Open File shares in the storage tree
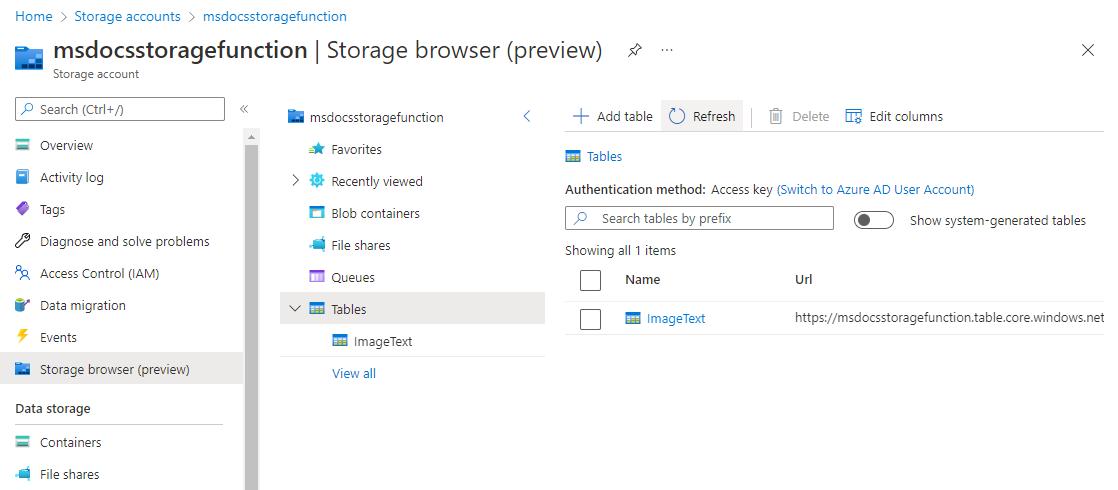 pyautogui.click(x=360, y=245)
